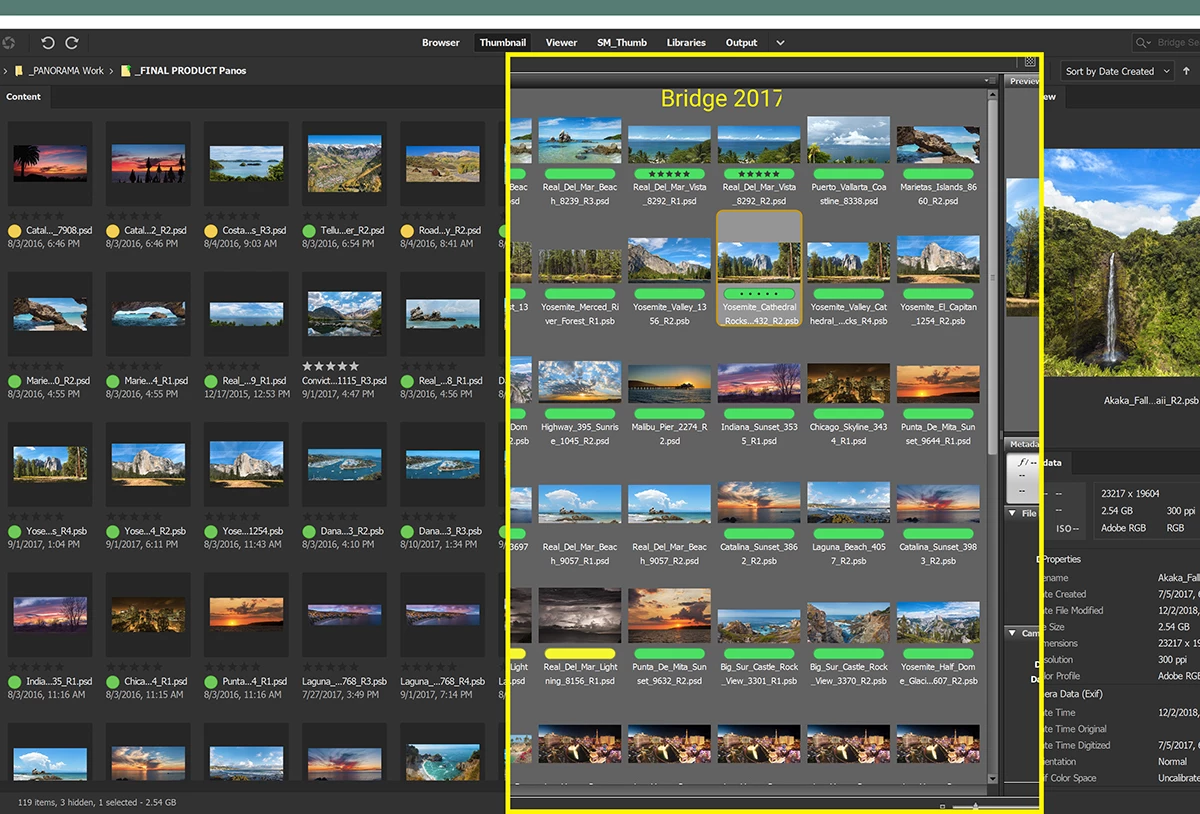Open chevron before _PANORAMA Work breadcrumb
This screenshot has height=814, width=1200.
click(5, 71)
